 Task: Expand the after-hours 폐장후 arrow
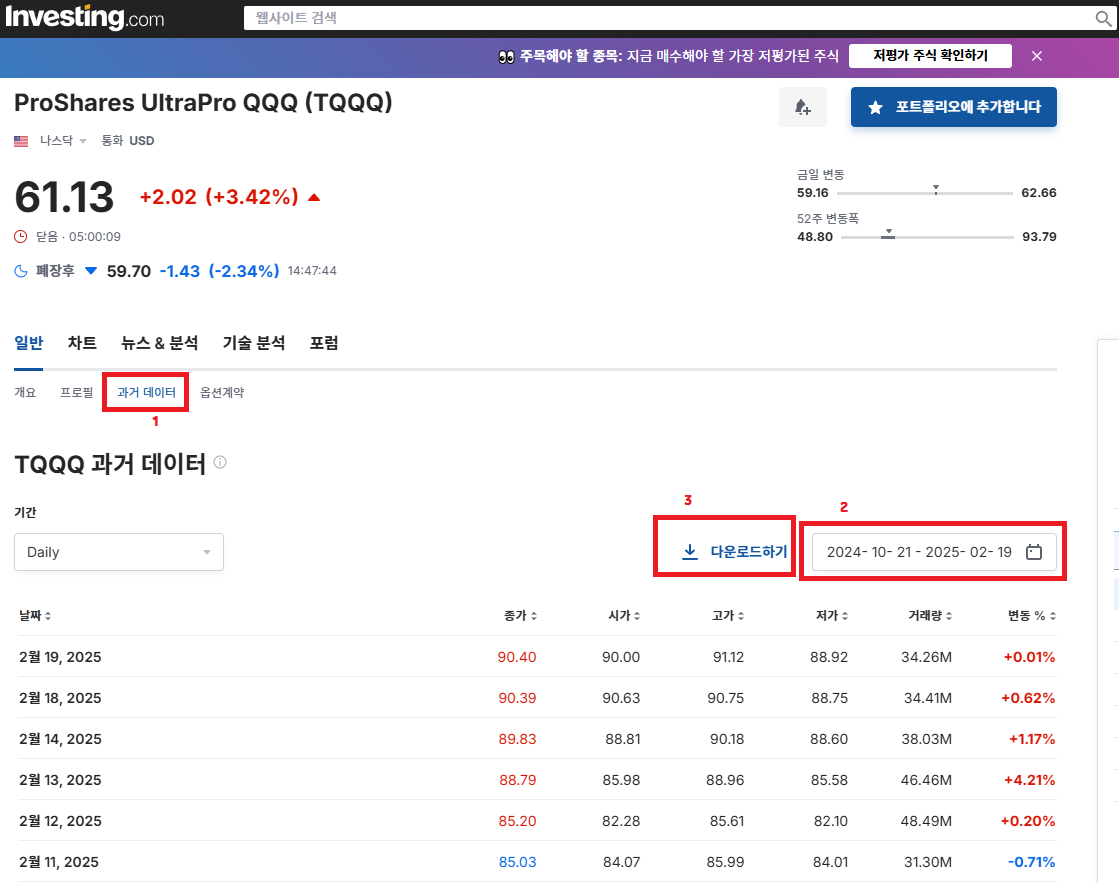pyautogui.click(x=91, y=271)
